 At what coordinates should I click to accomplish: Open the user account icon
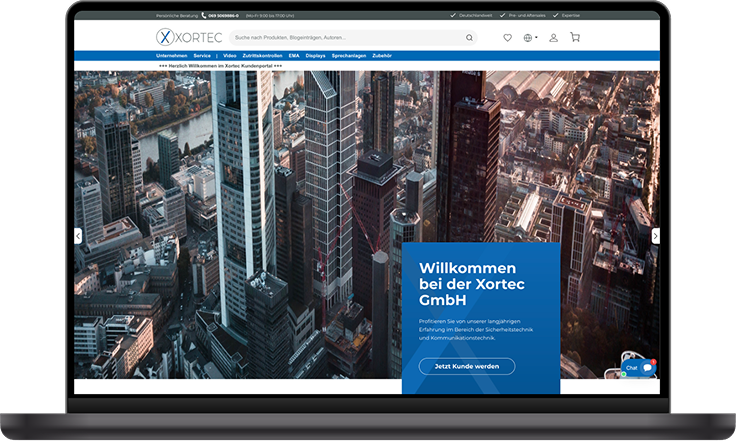pos(554,38)
